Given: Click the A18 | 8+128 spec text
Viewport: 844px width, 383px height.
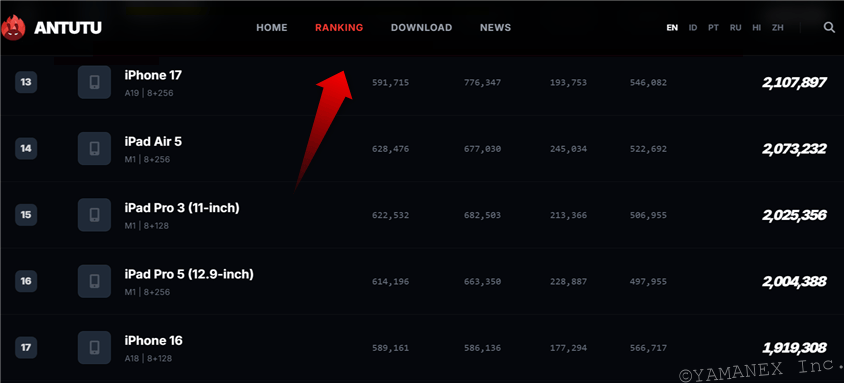Looking at the screenshot, I should pos(149,358).
